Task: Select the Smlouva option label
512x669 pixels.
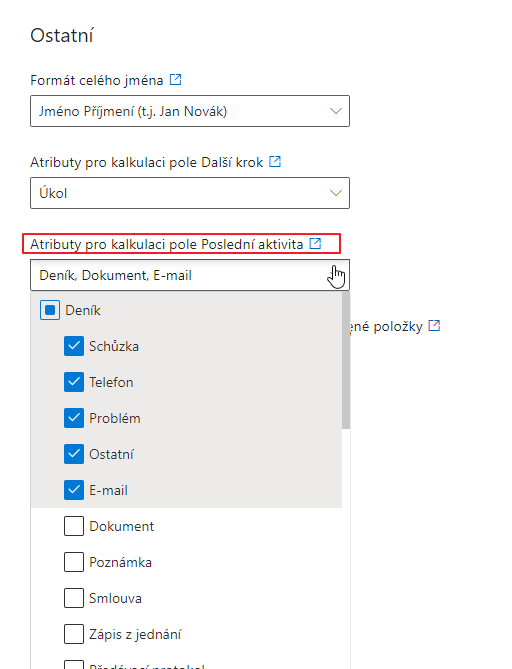Action: [115, 598]
